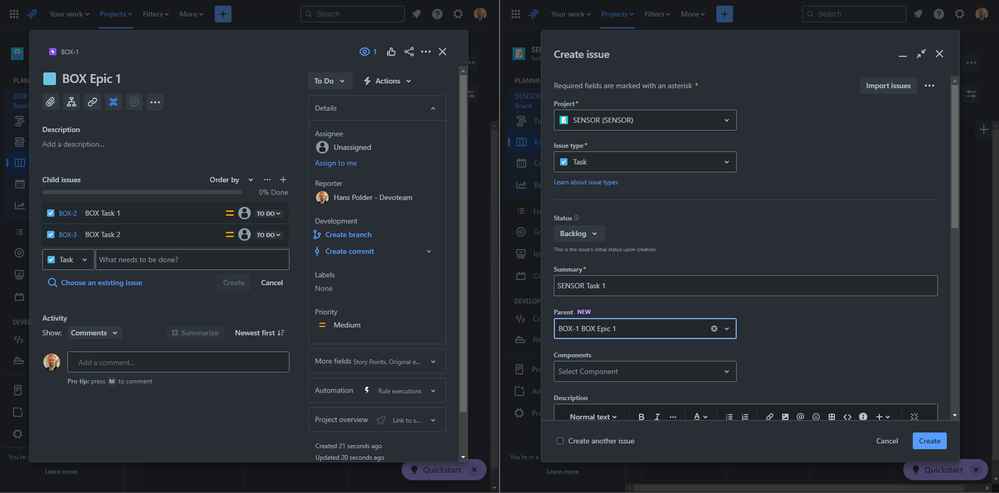Open the help icon in left window

coord(437,14)
